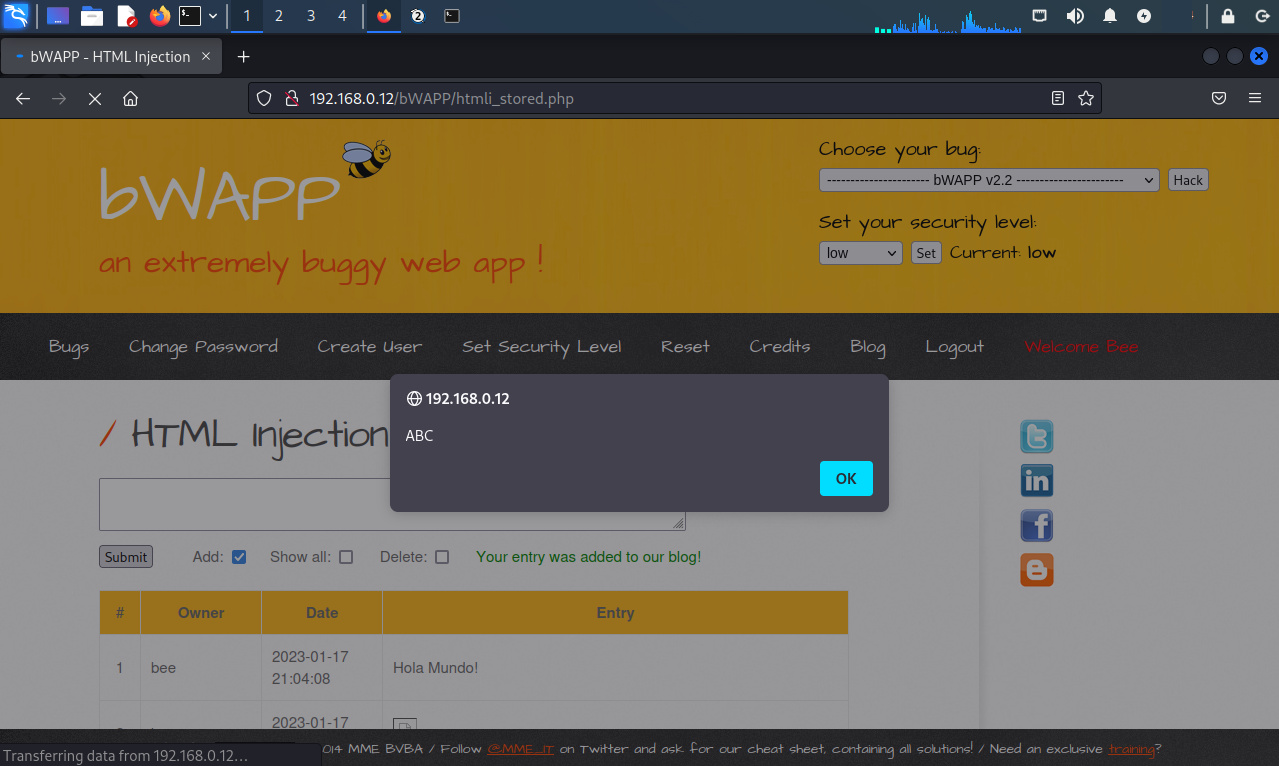This screenshot has height=766, width=1279.
Task: Open Reader View icon in address bar
Action: (x=1058, y=98)
